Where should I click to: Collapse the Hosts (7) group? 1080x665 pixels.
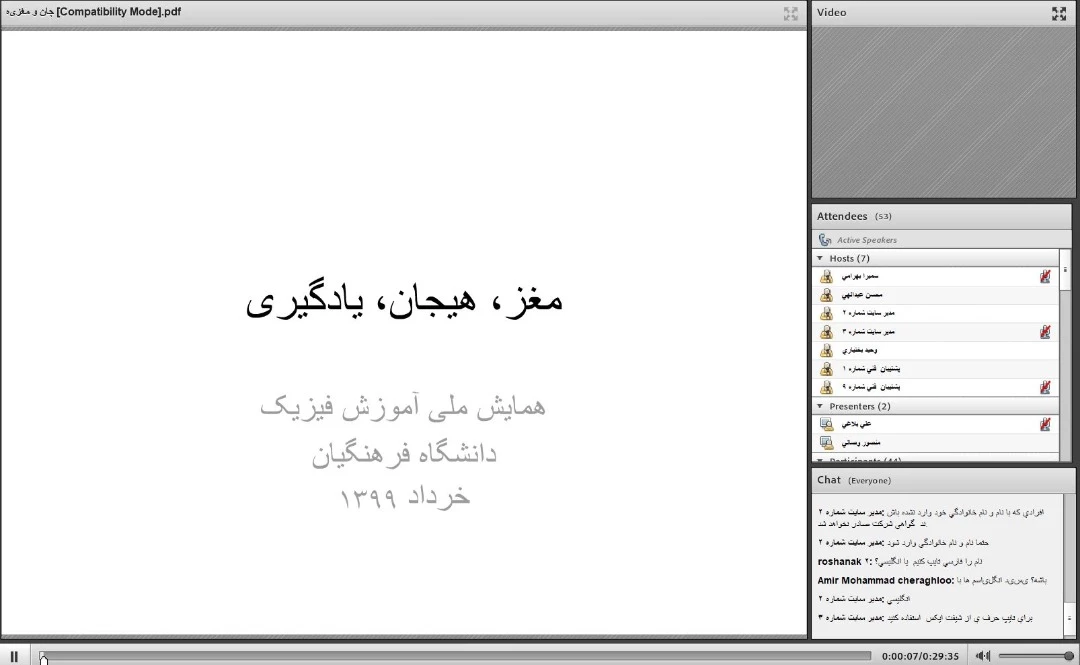coord(821,258)
